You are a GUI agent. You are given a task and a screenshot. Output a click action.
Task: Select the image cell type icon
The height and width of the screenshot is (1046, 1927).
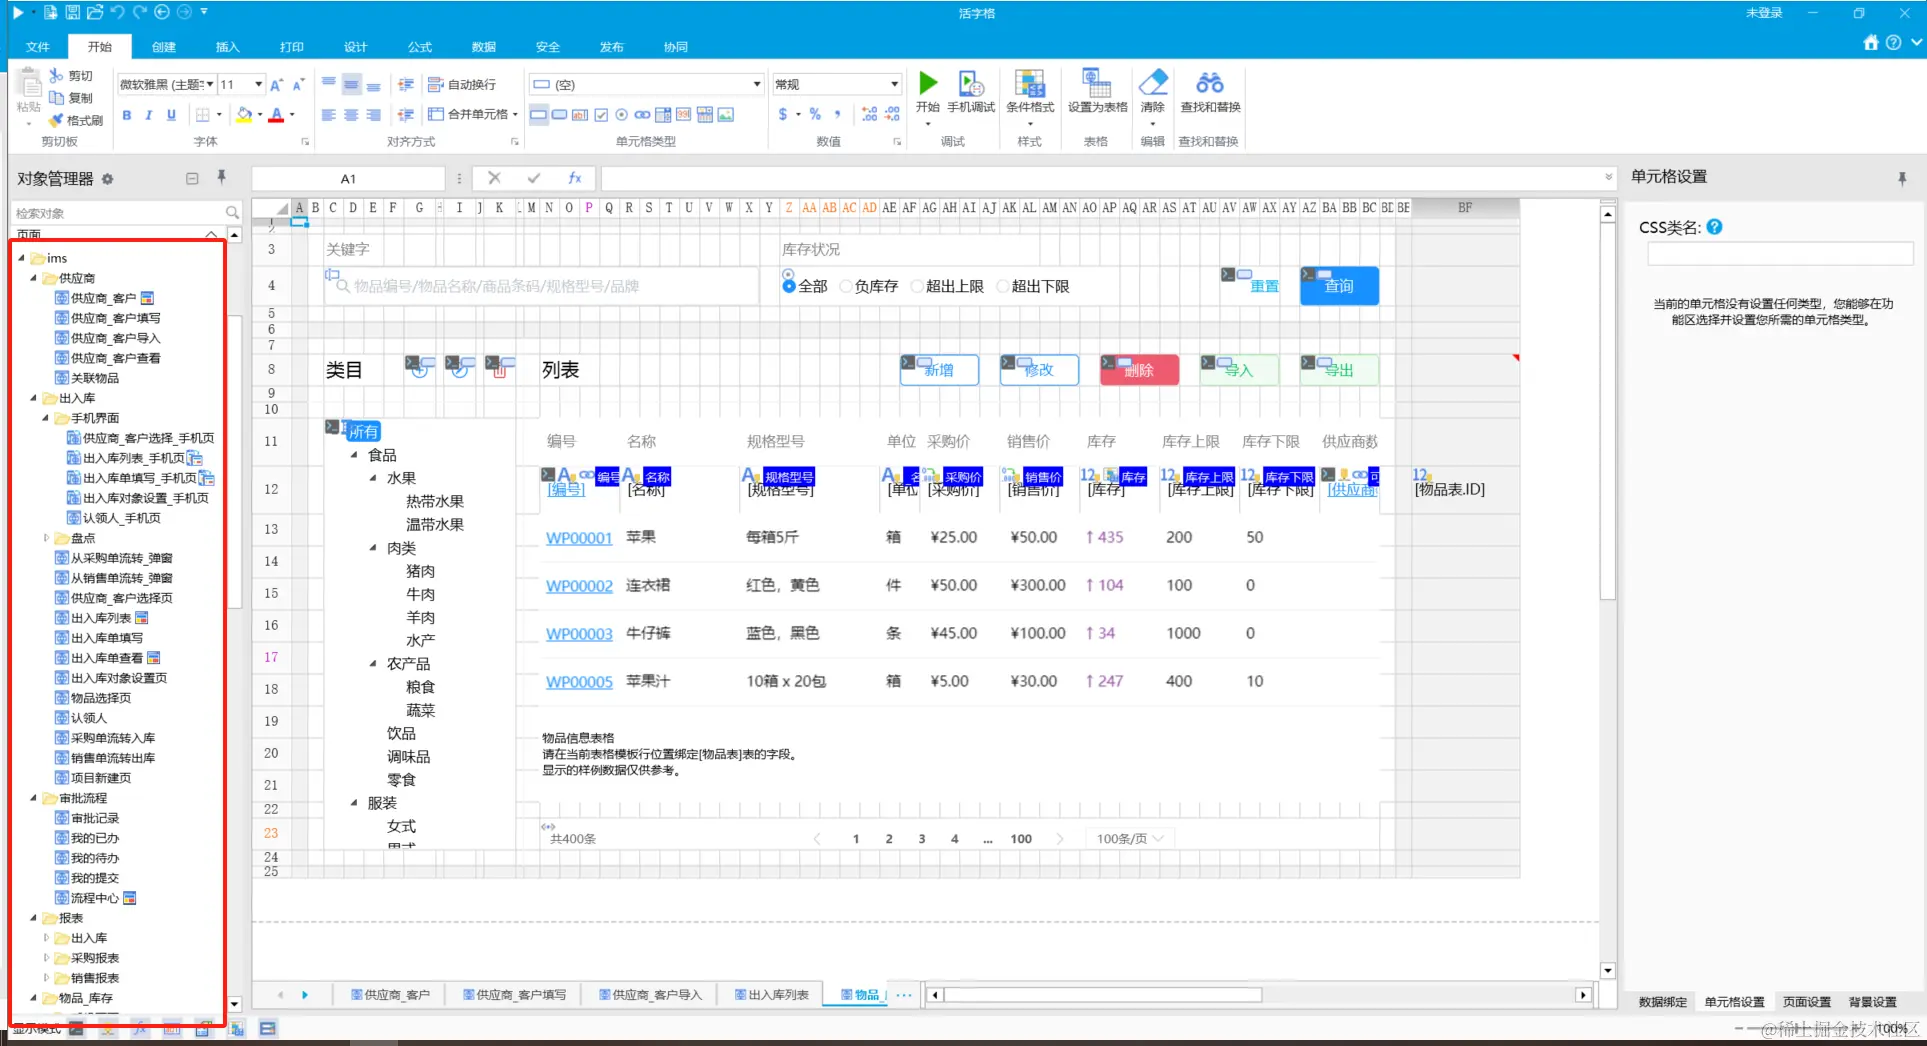click(726, 115)
